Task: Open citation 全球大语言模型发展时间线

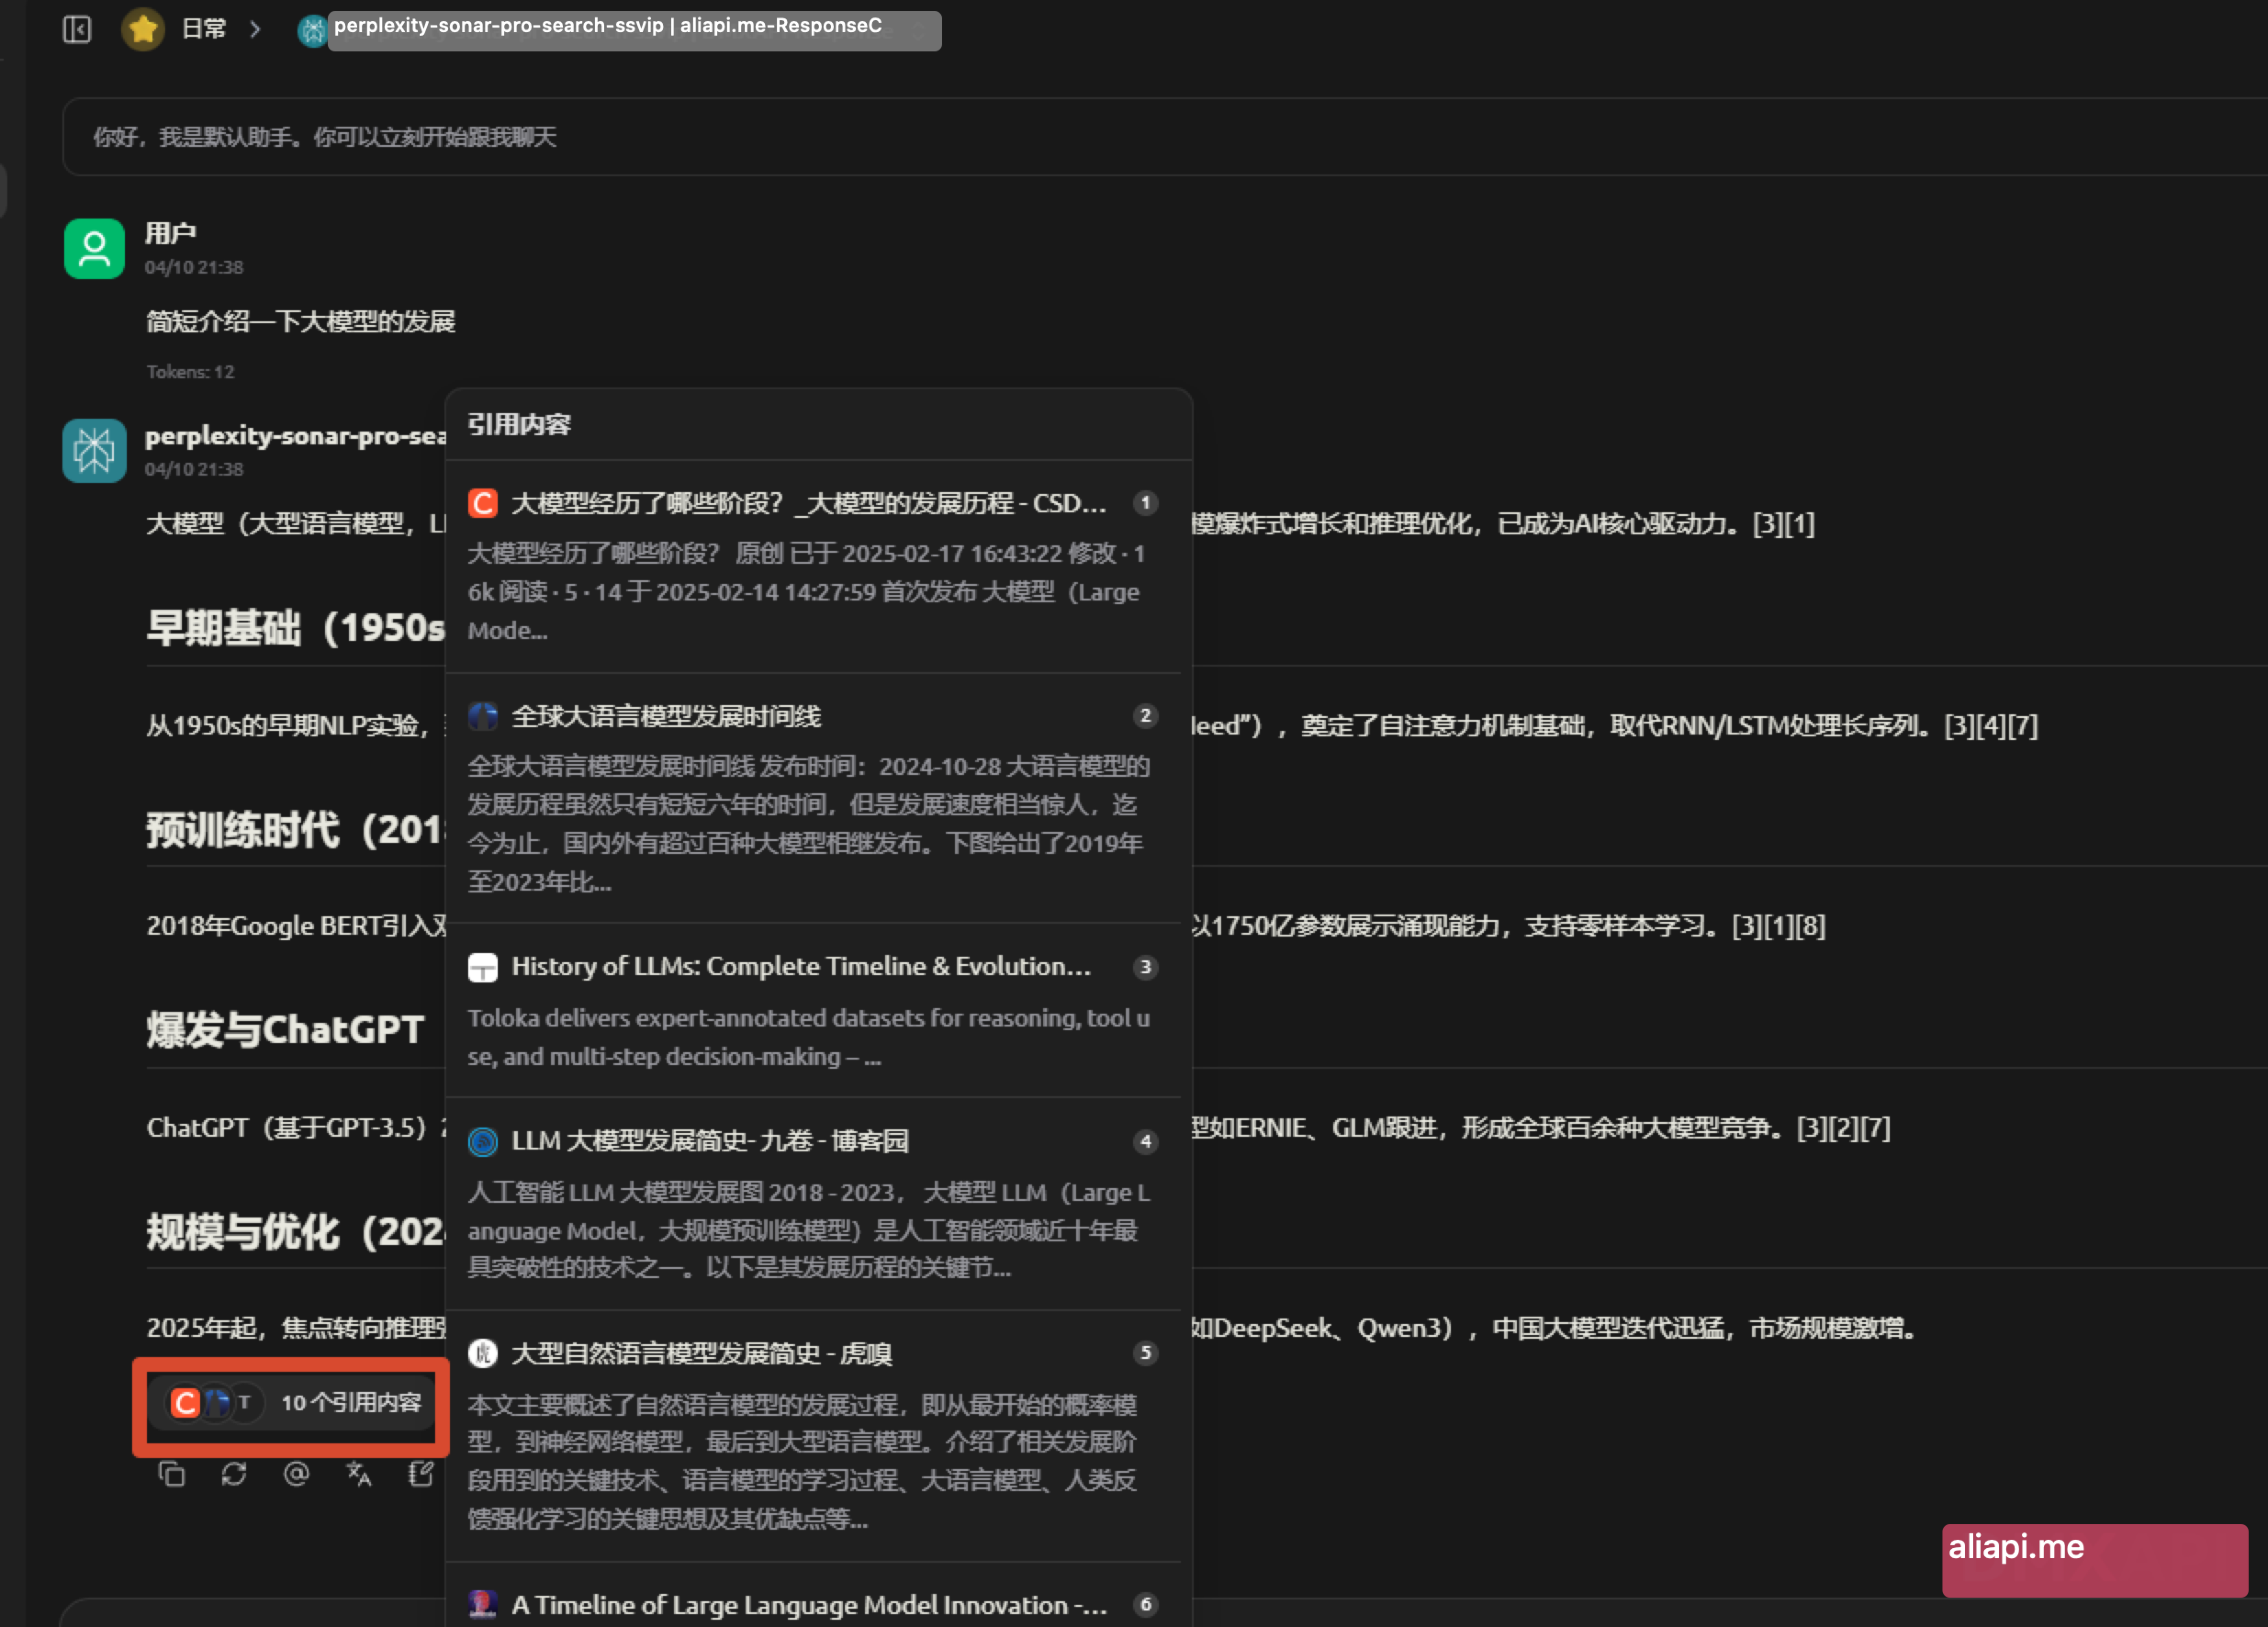Action: [x=666, y=716]
